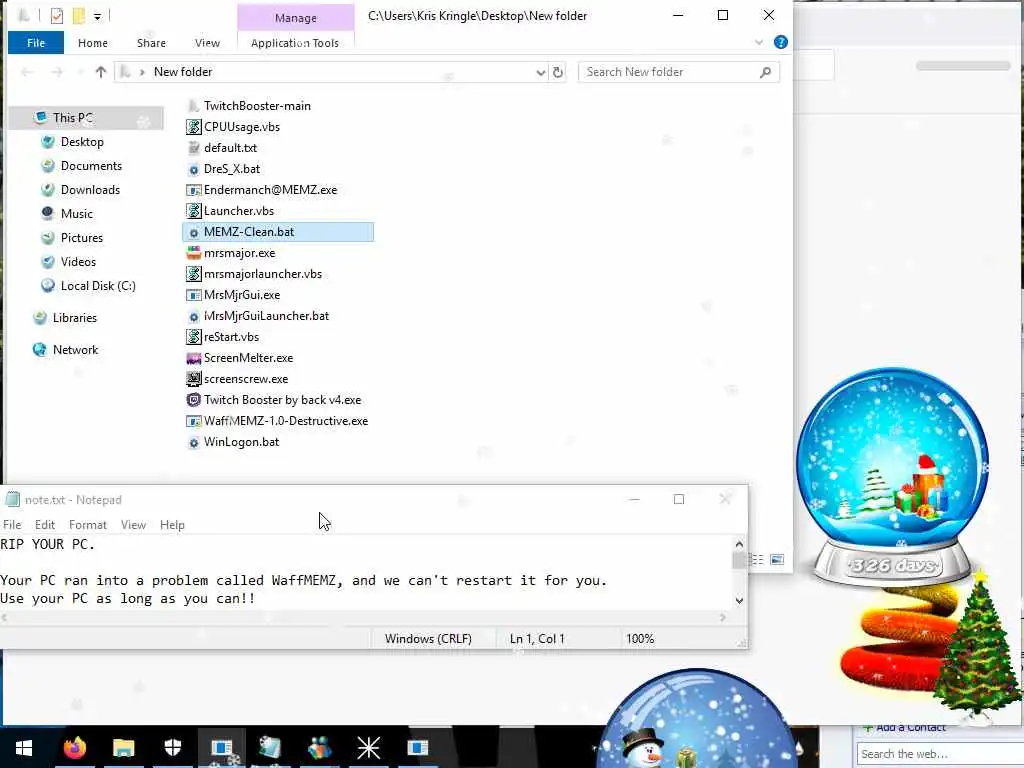Open Downloads in navigation pane
The image size is (1024, 768).
[x=90, y=190]
